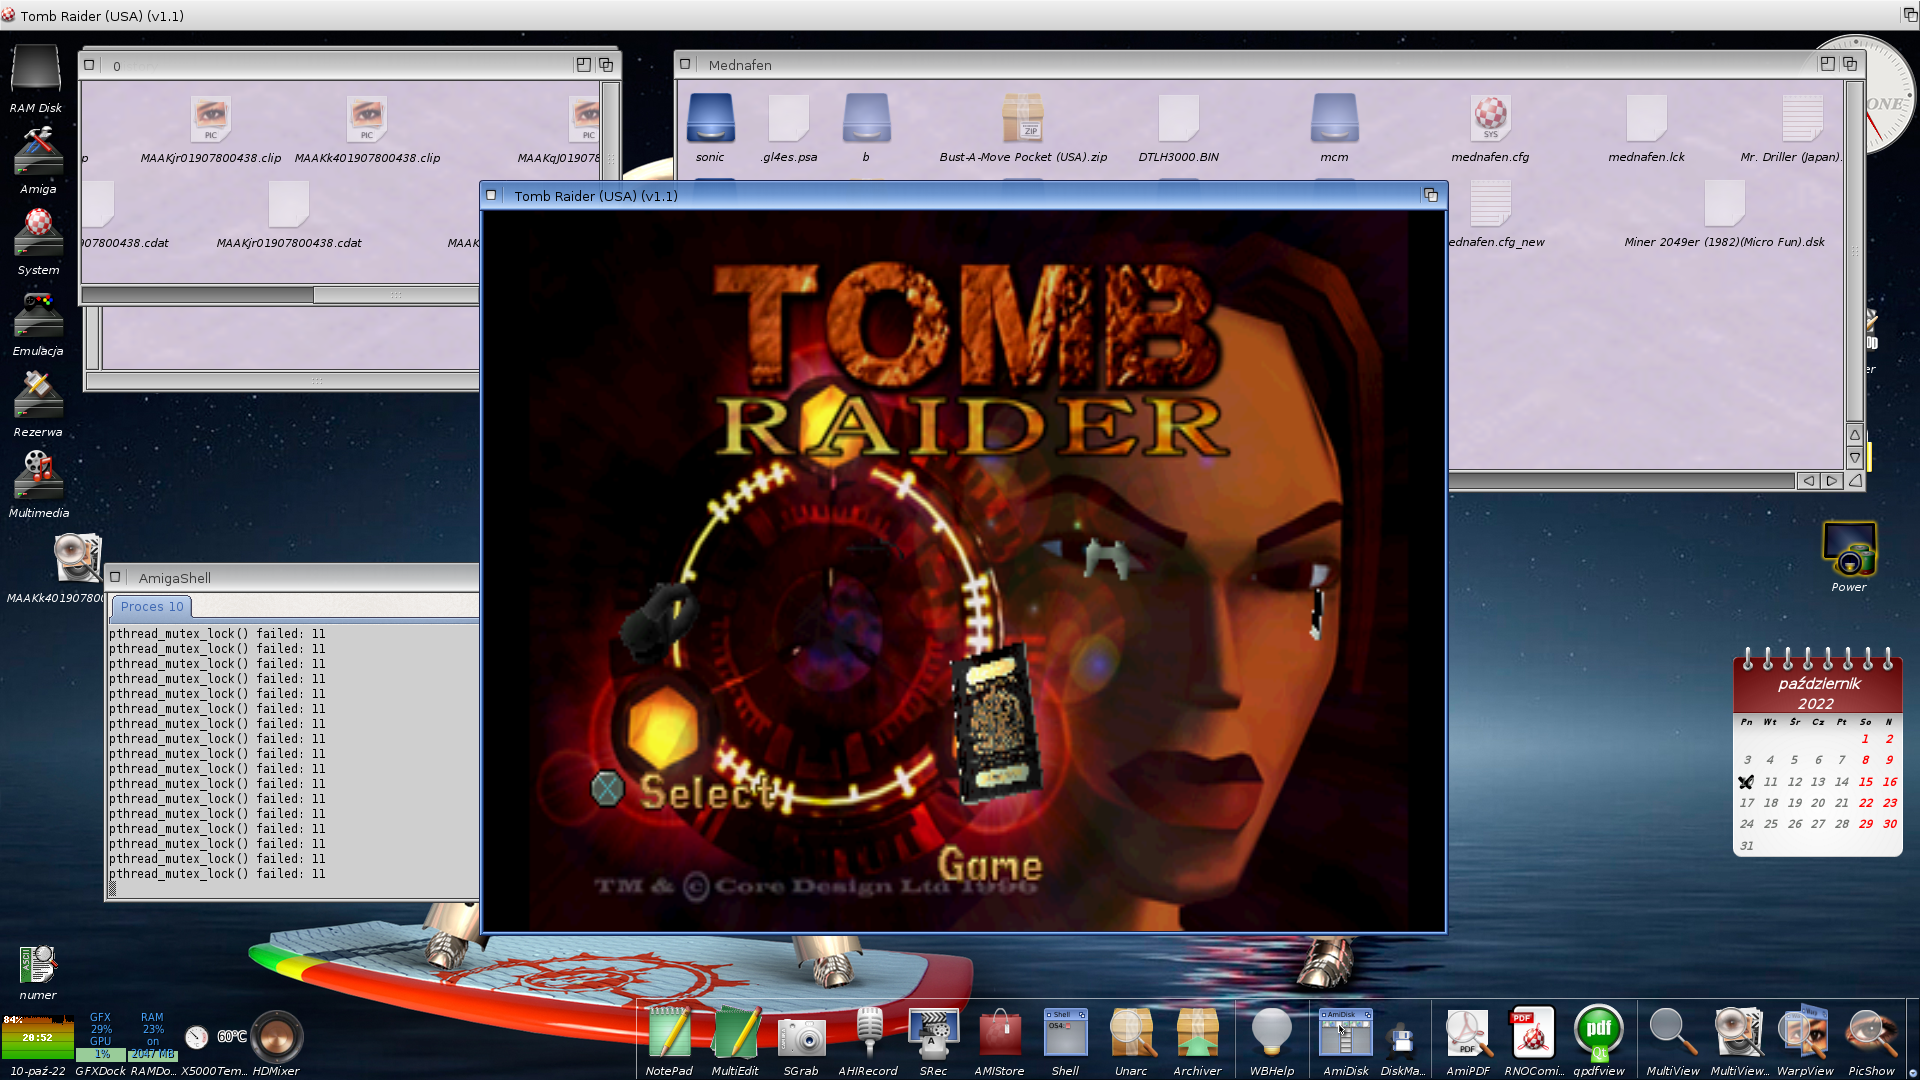Open the System drive icon
The height and width of the screenshot is (1080, 1920).
[38, 241]
